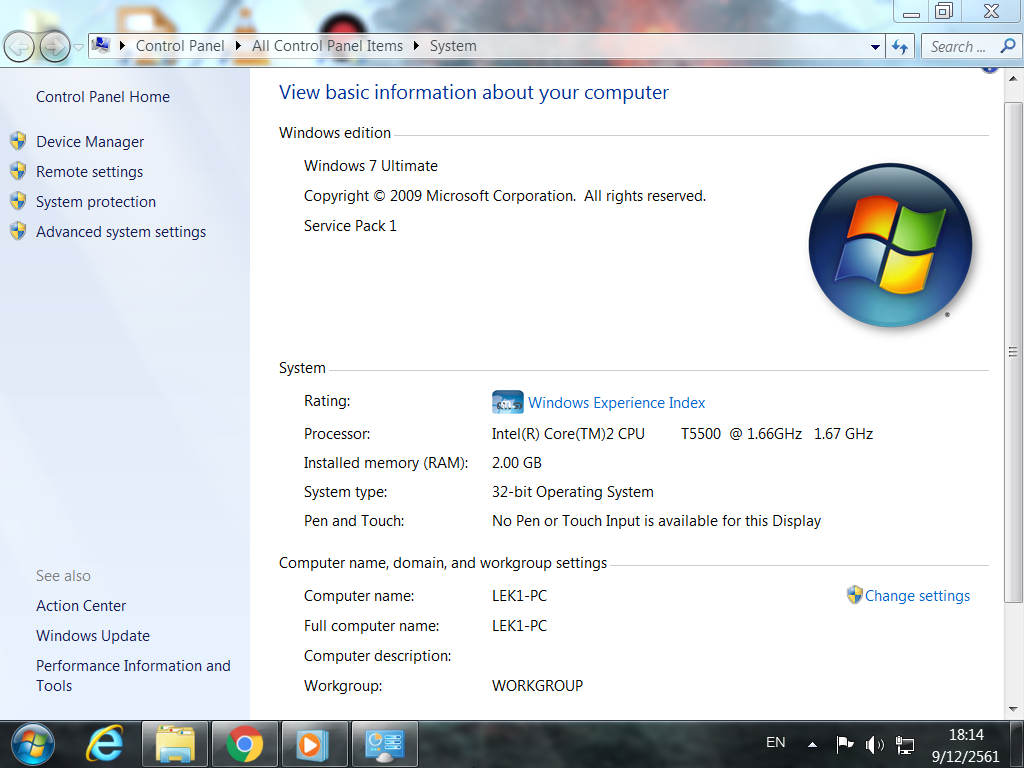Click the Windows Start orb button

coord(33,744)
